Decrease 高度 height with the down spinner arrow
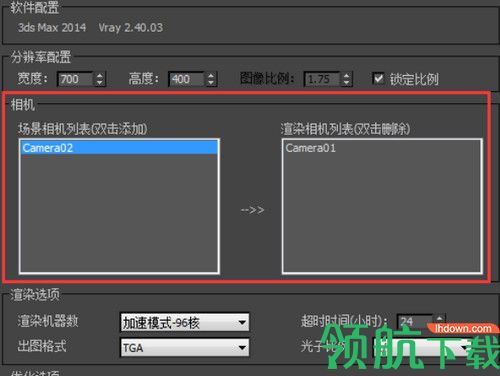This screenshot has height=376, width=500. 211,83
